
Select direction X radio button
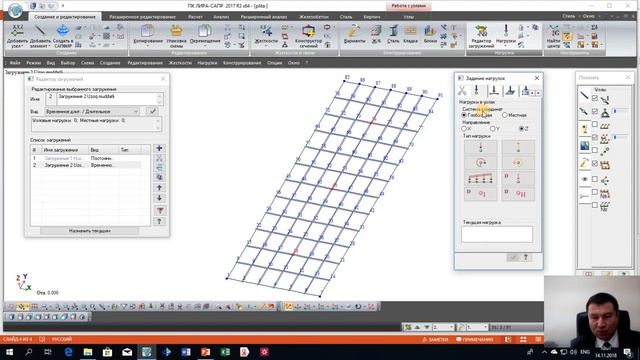coord(464,129)
